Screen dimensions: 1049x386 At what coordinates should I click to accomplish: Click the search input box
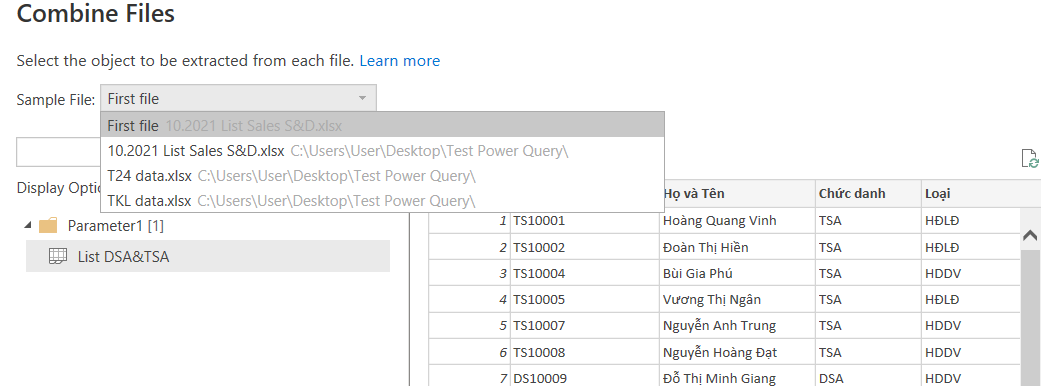[x=58, y=152]
